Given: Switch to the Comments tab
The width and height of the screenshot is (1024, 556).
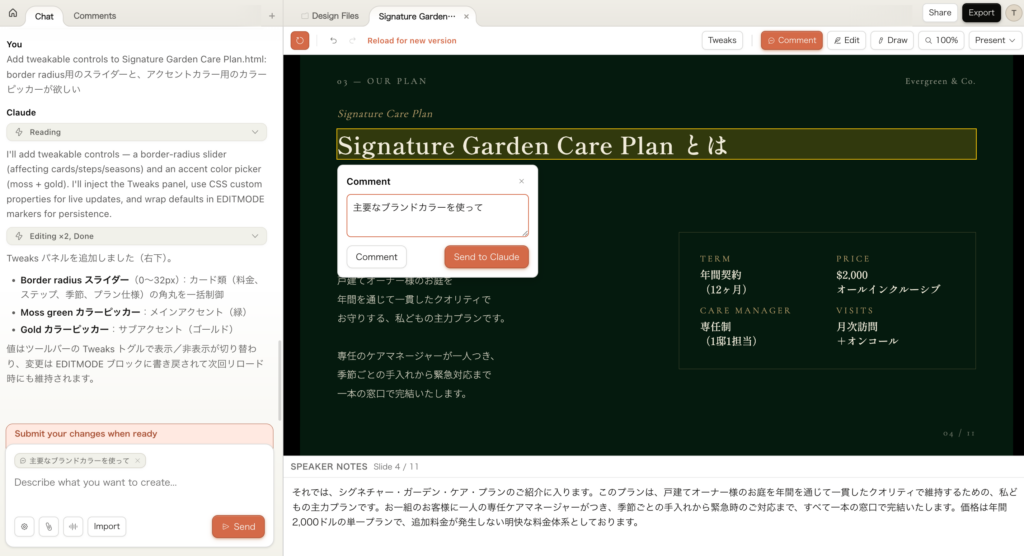Looking at the screenshot, I should pyautogui.click(x=95, y=16).
